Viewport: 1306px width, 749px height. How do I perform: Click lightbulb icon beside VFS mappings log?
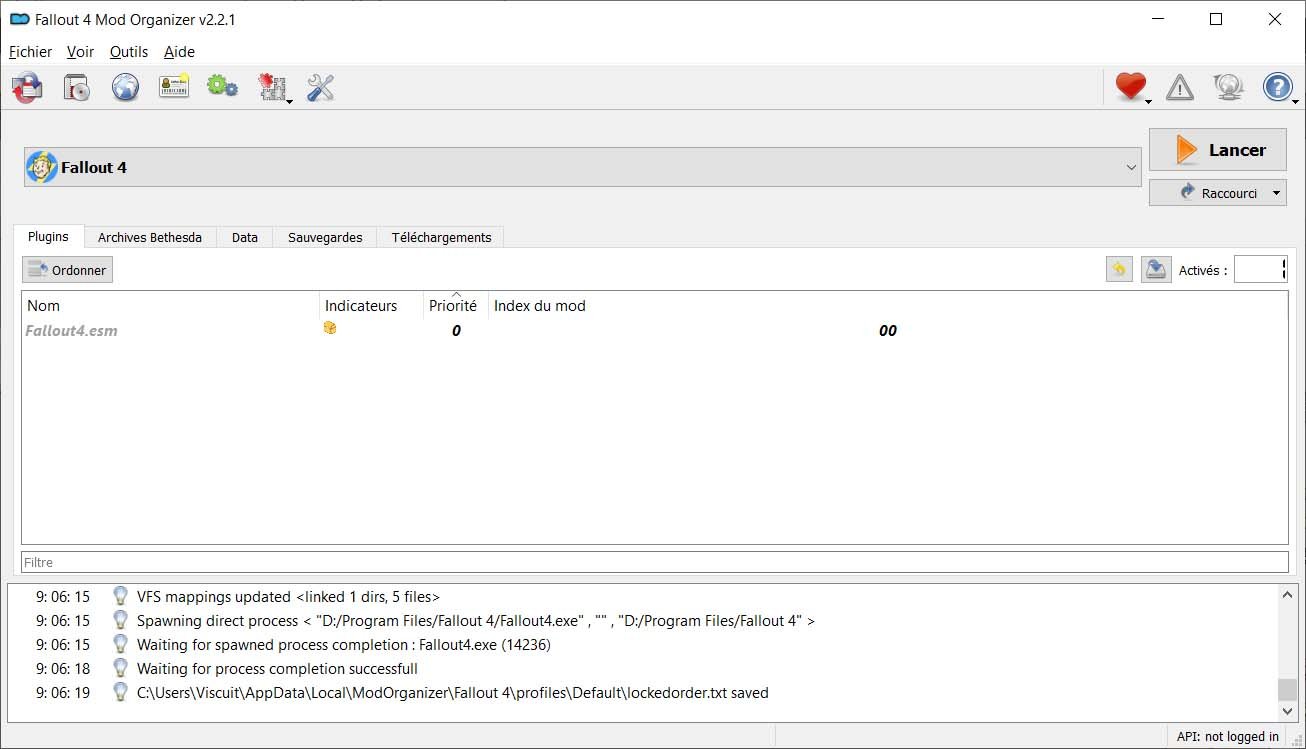point(120,596)
